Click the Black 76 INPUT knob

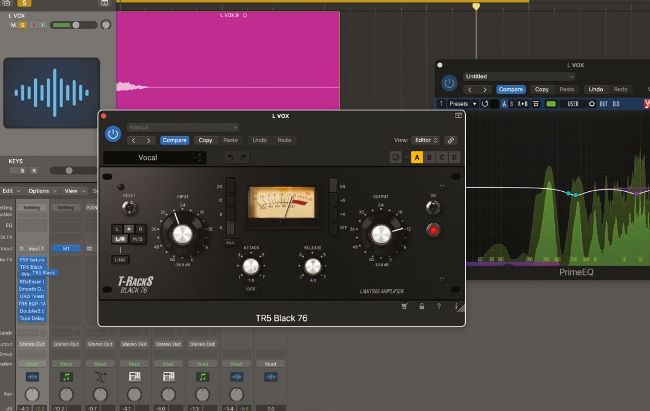pos(183,235)
